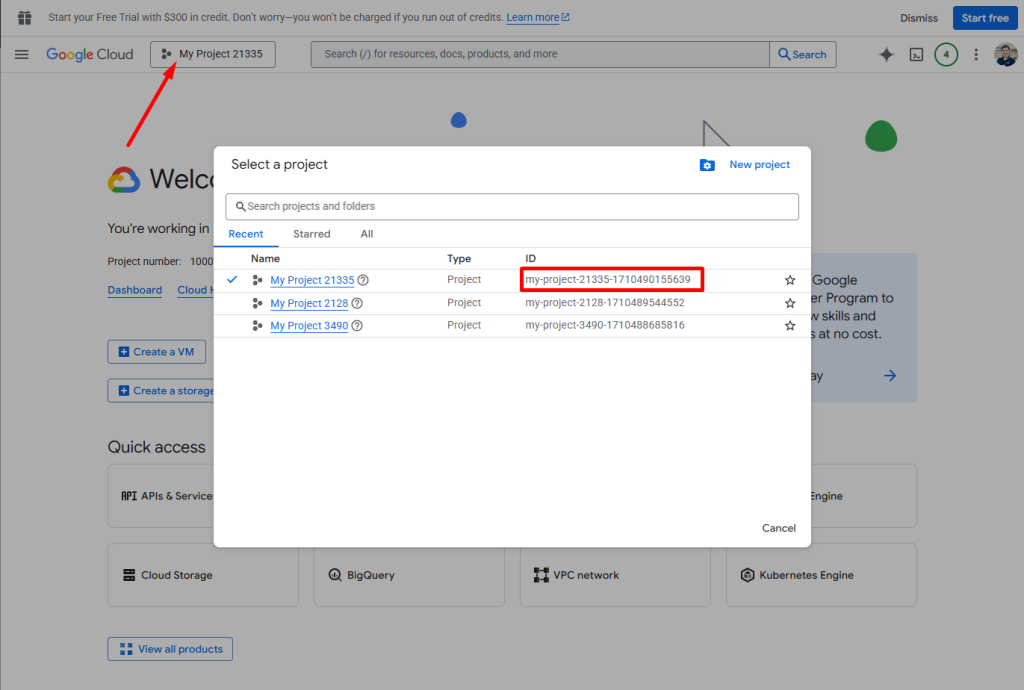Follow the Learn more link

pos(537,18)
